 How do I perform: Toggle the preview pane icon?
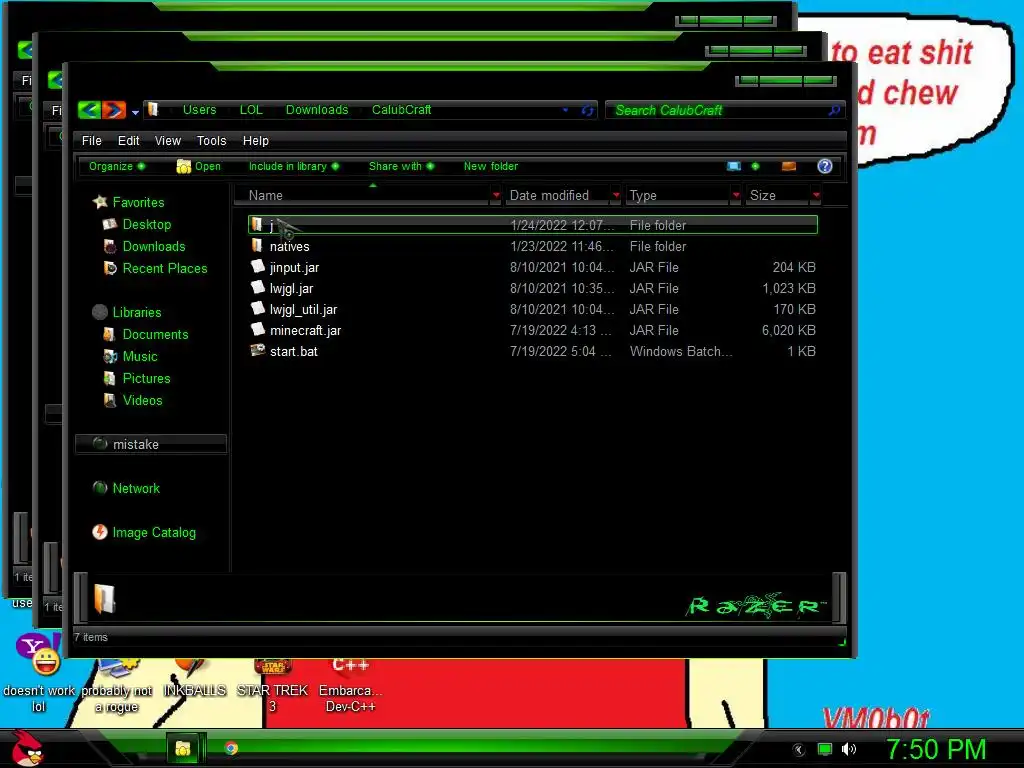pyautogui.click(x=789, y=166)
